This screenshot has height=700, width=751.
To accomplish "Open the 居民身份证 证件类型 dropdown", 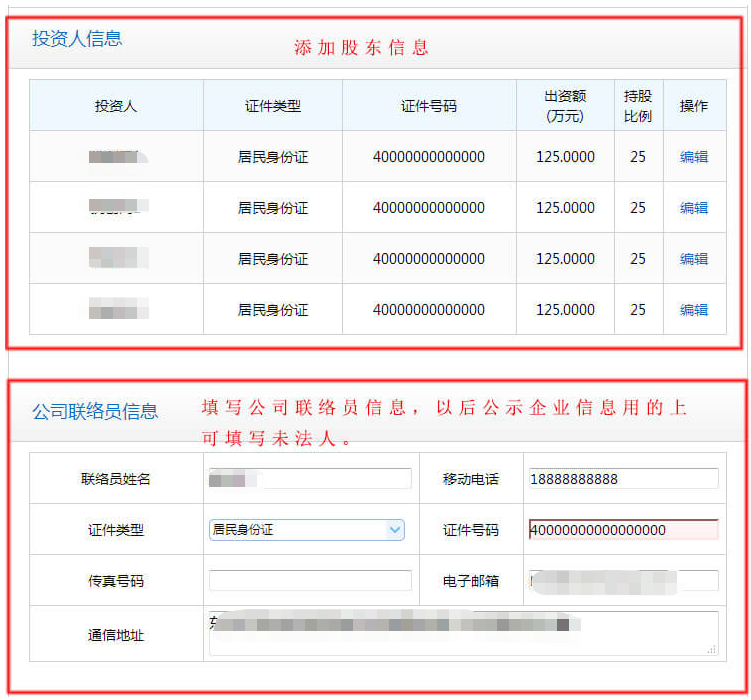I will 306,530.
